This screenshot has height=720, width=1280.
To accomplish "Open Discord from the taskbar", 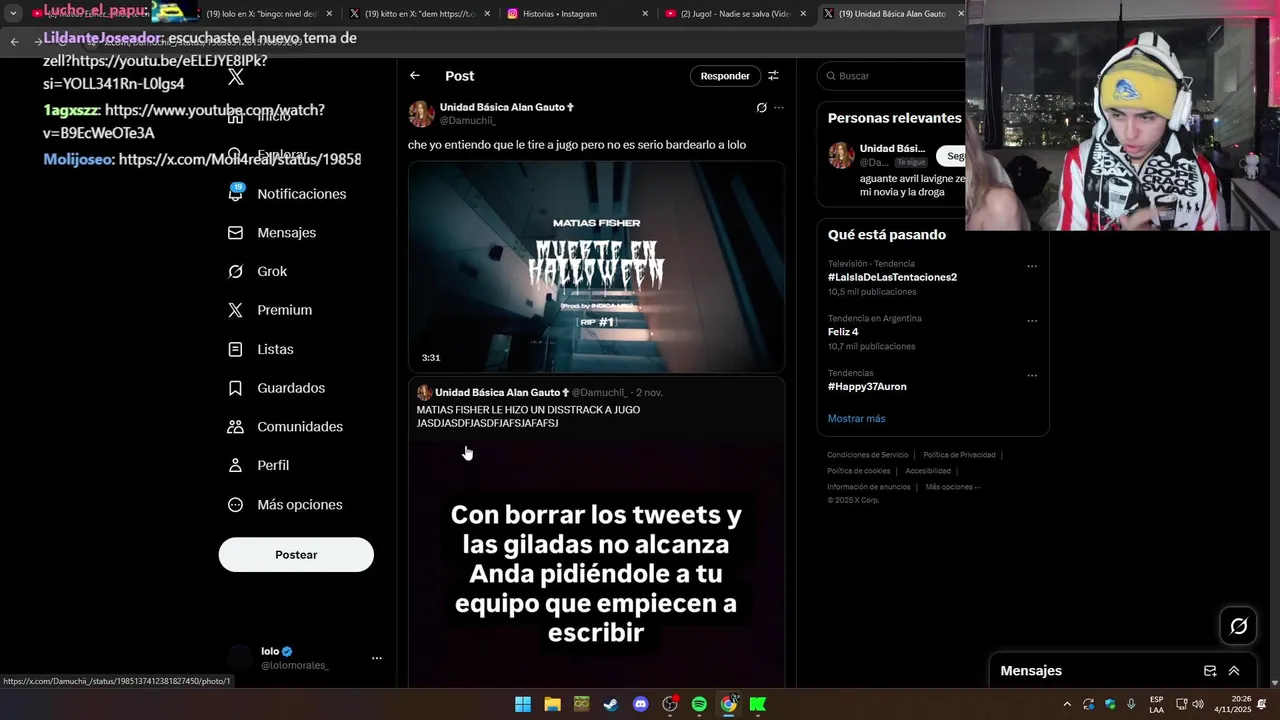I will pos(641,704).
